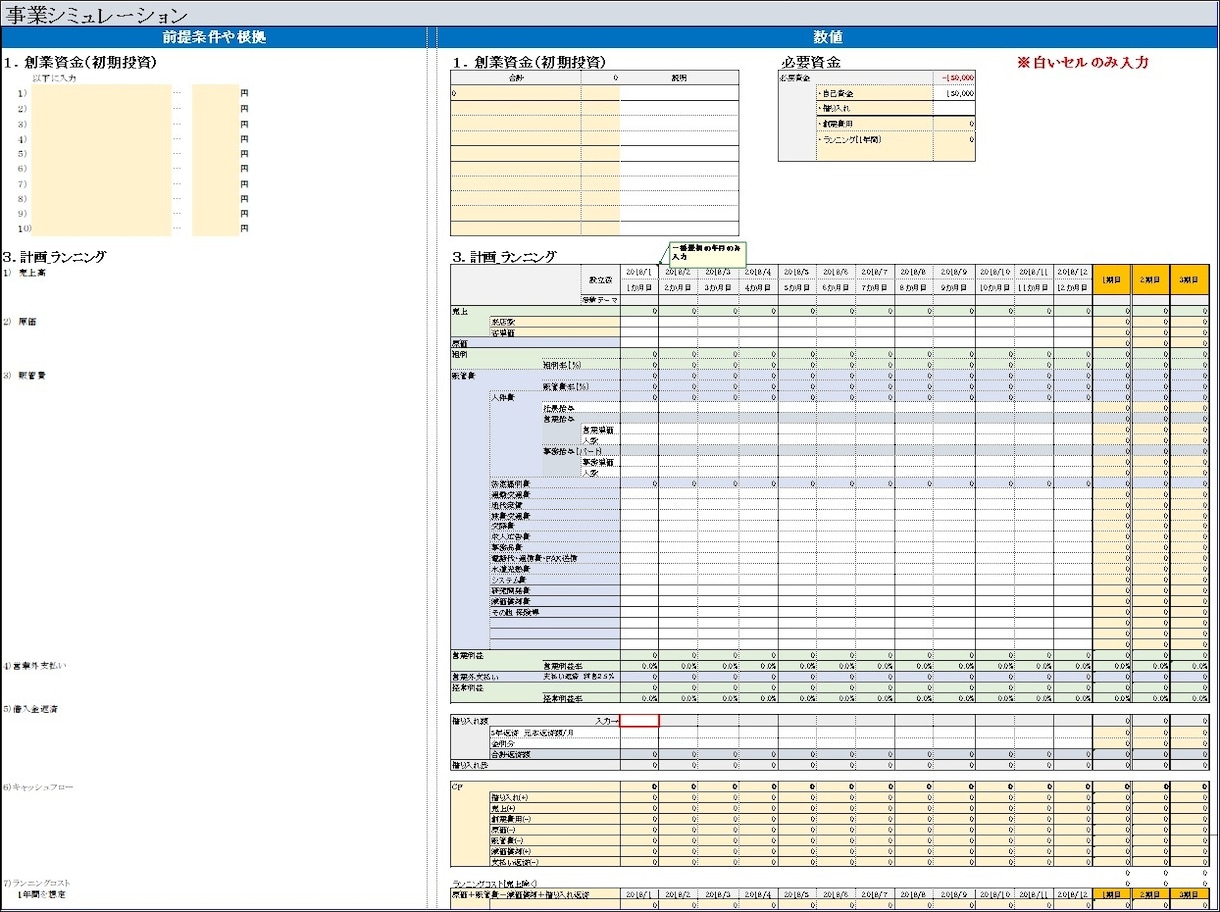Click the 説明 column header in startup funds table
The height and width of the screenshot is (912, 1220).
[x=679, y=77]
